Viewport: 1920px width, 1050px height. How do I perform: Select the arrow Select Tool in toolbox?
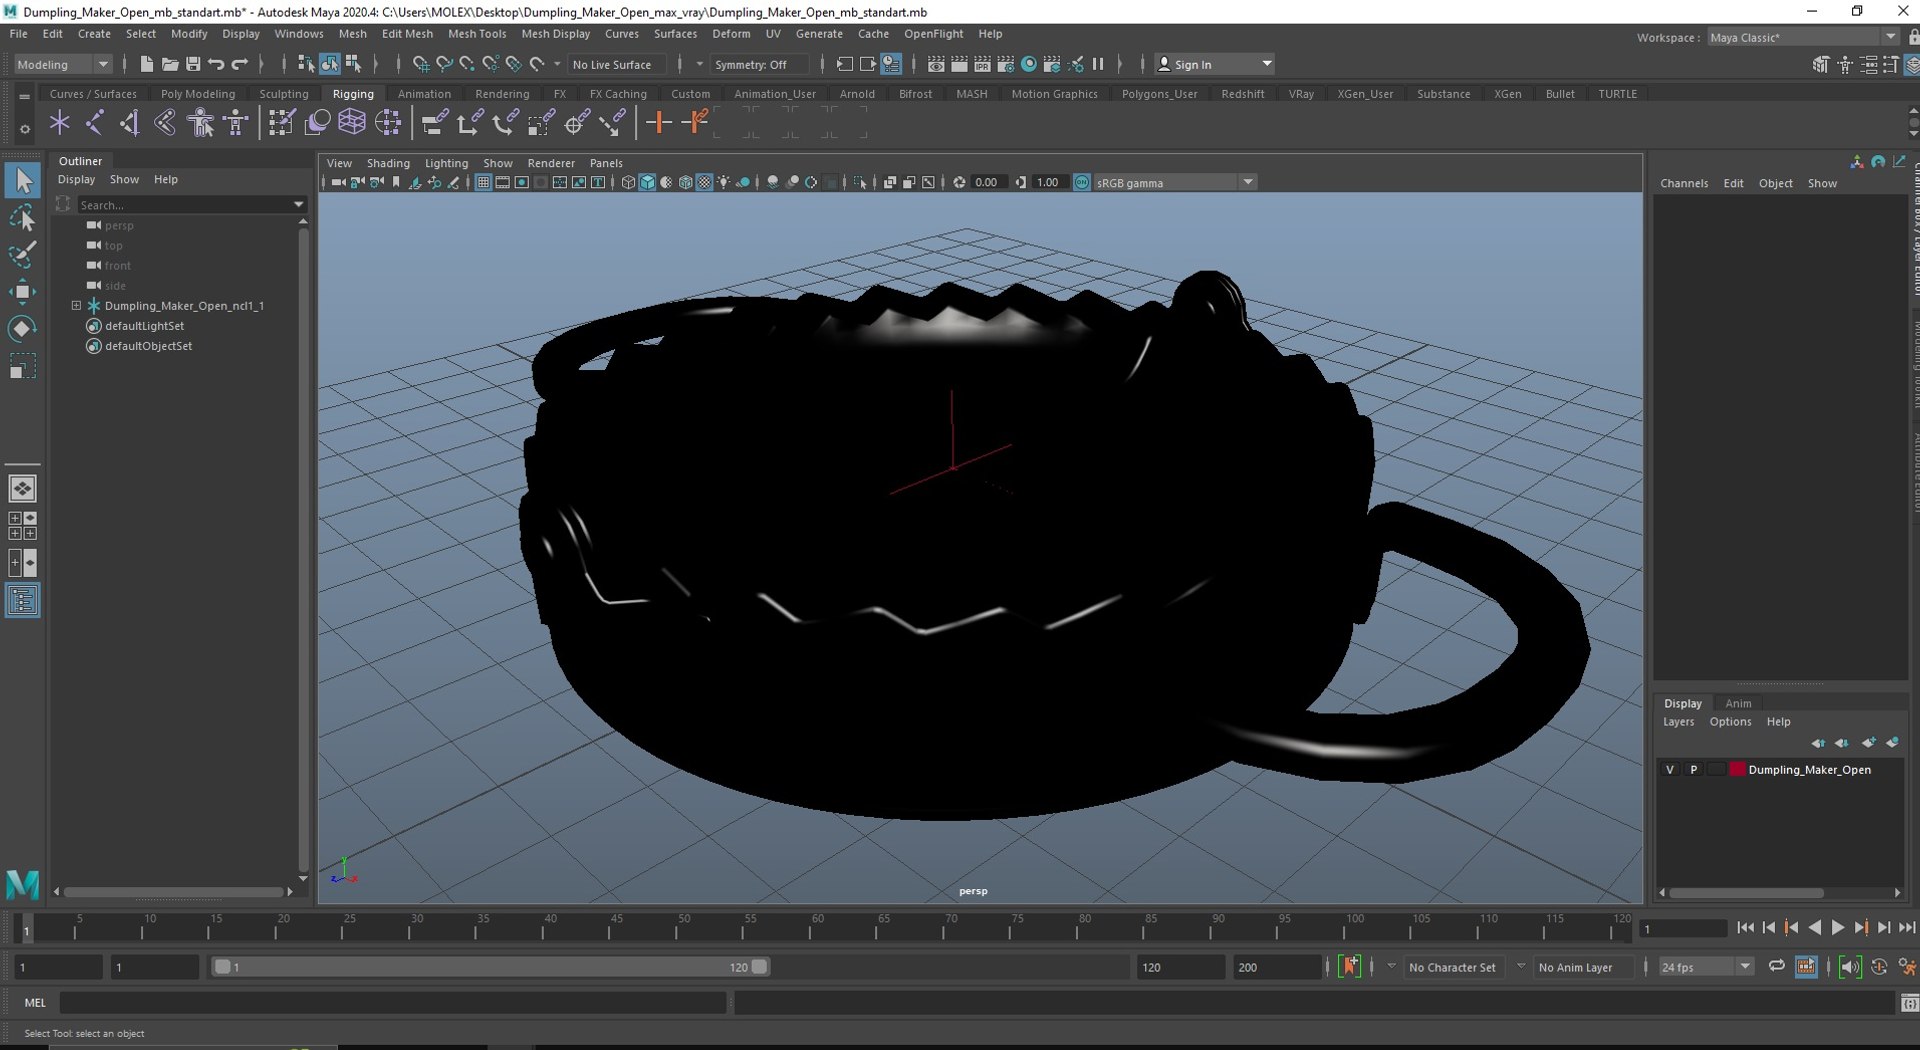pyautogui.click(x=23, y=180)
